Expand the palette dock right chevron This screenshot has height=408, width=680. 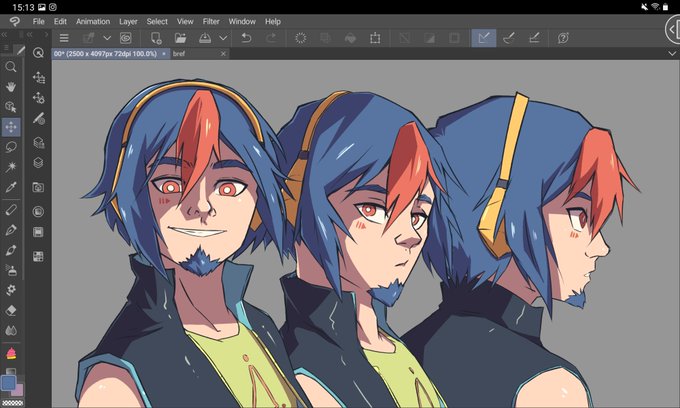(x=46, y=34)
